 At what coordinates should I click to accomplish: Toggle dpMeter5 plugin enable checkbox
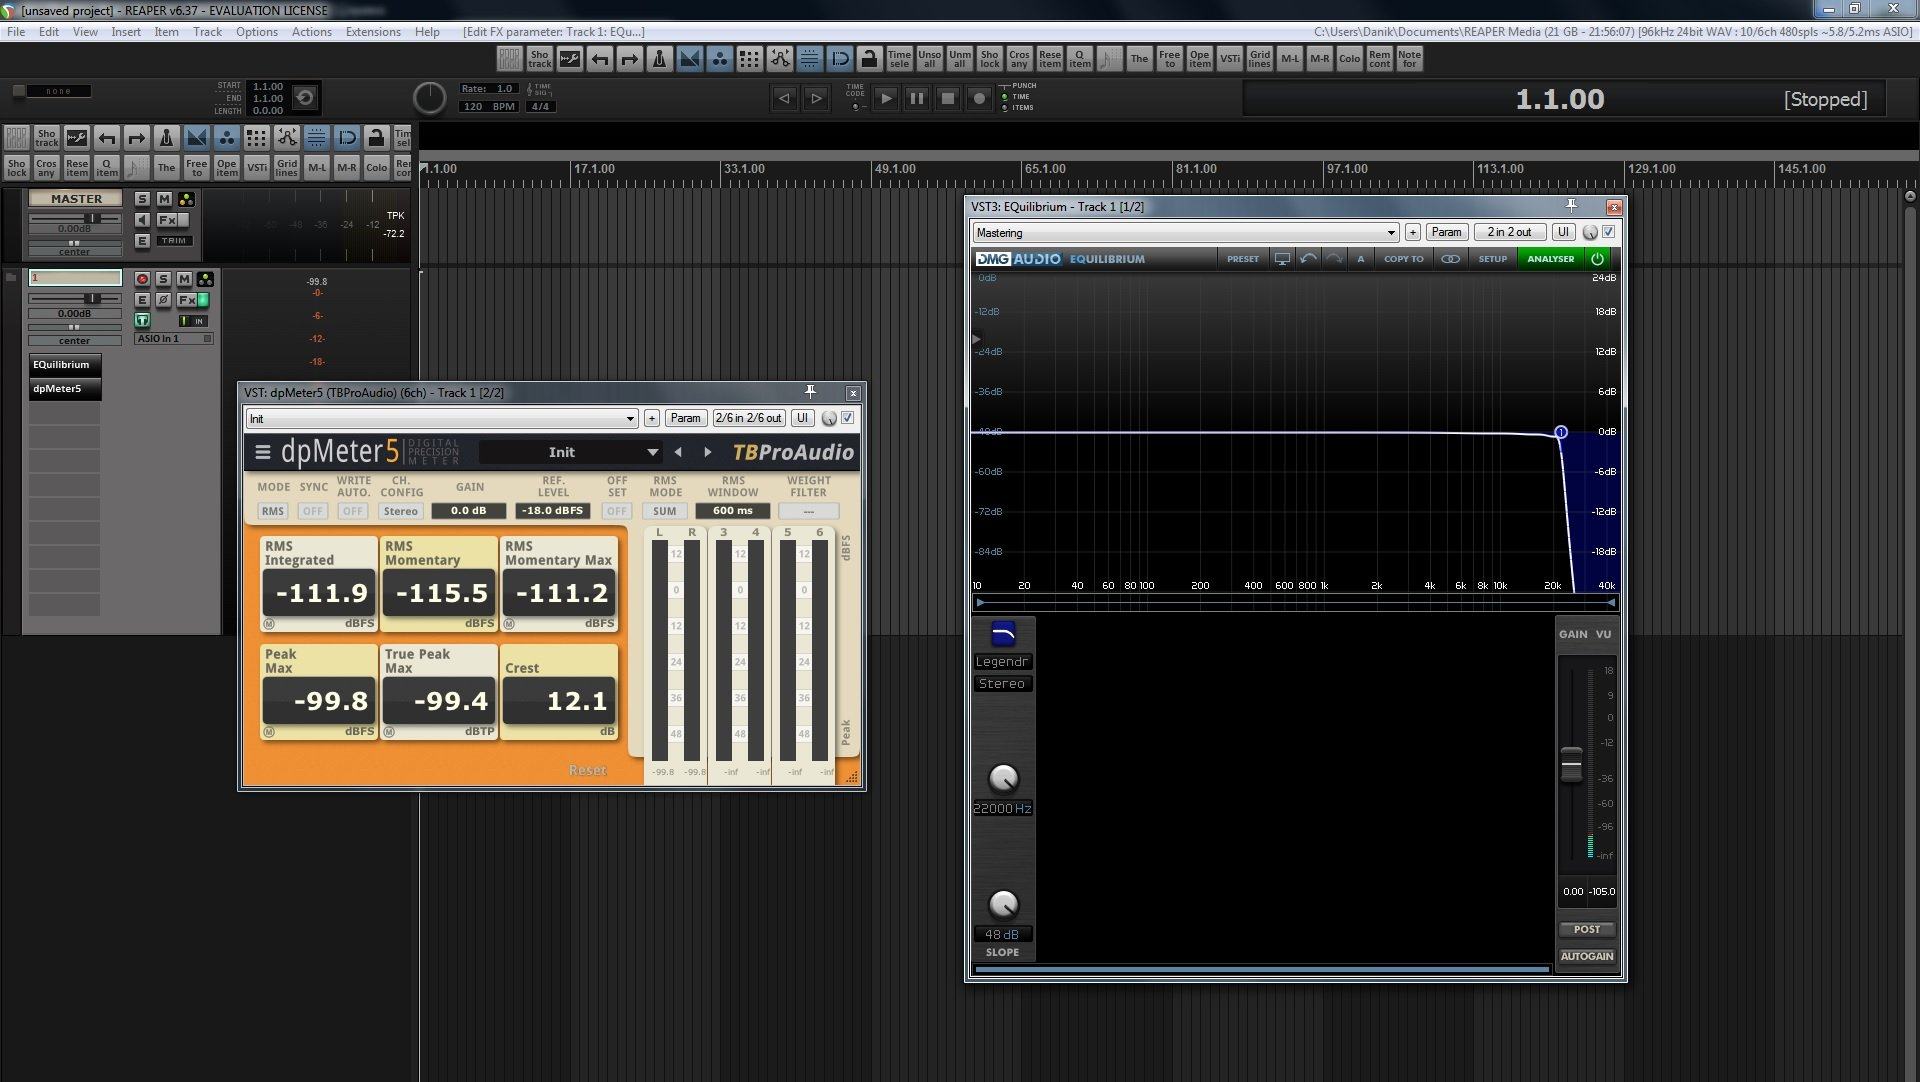point(848,418)
